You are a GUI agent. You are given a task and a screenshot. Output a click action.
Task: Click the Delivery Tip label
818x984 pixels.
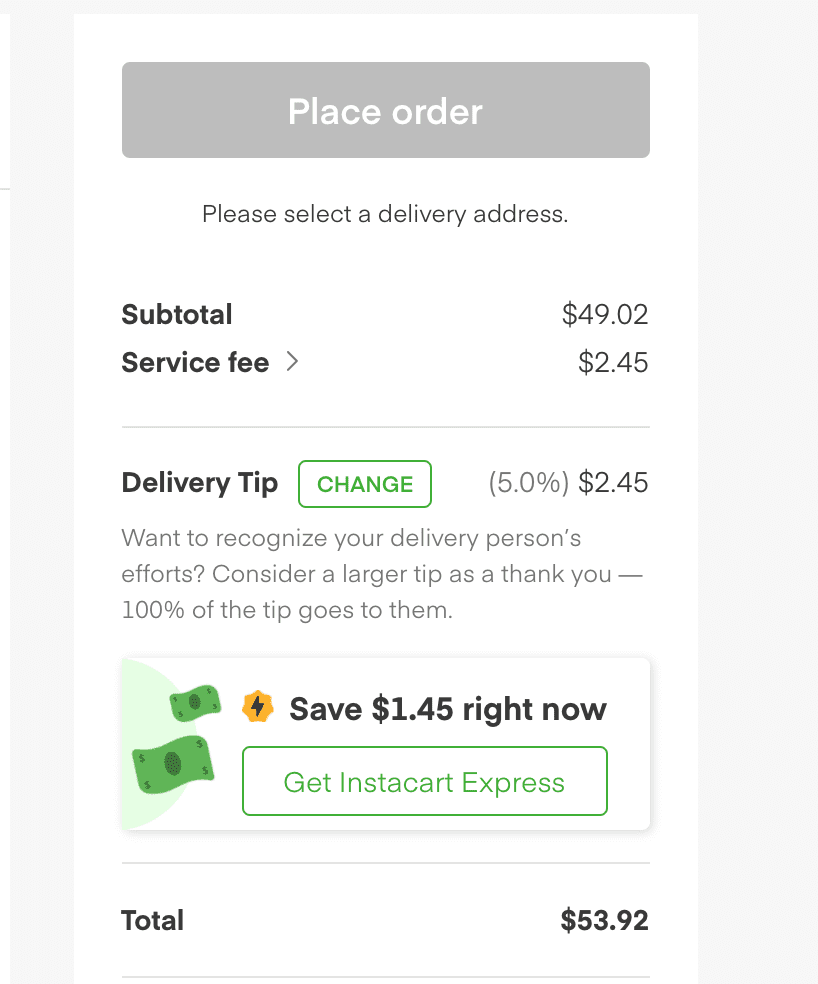tap(200, 483)
